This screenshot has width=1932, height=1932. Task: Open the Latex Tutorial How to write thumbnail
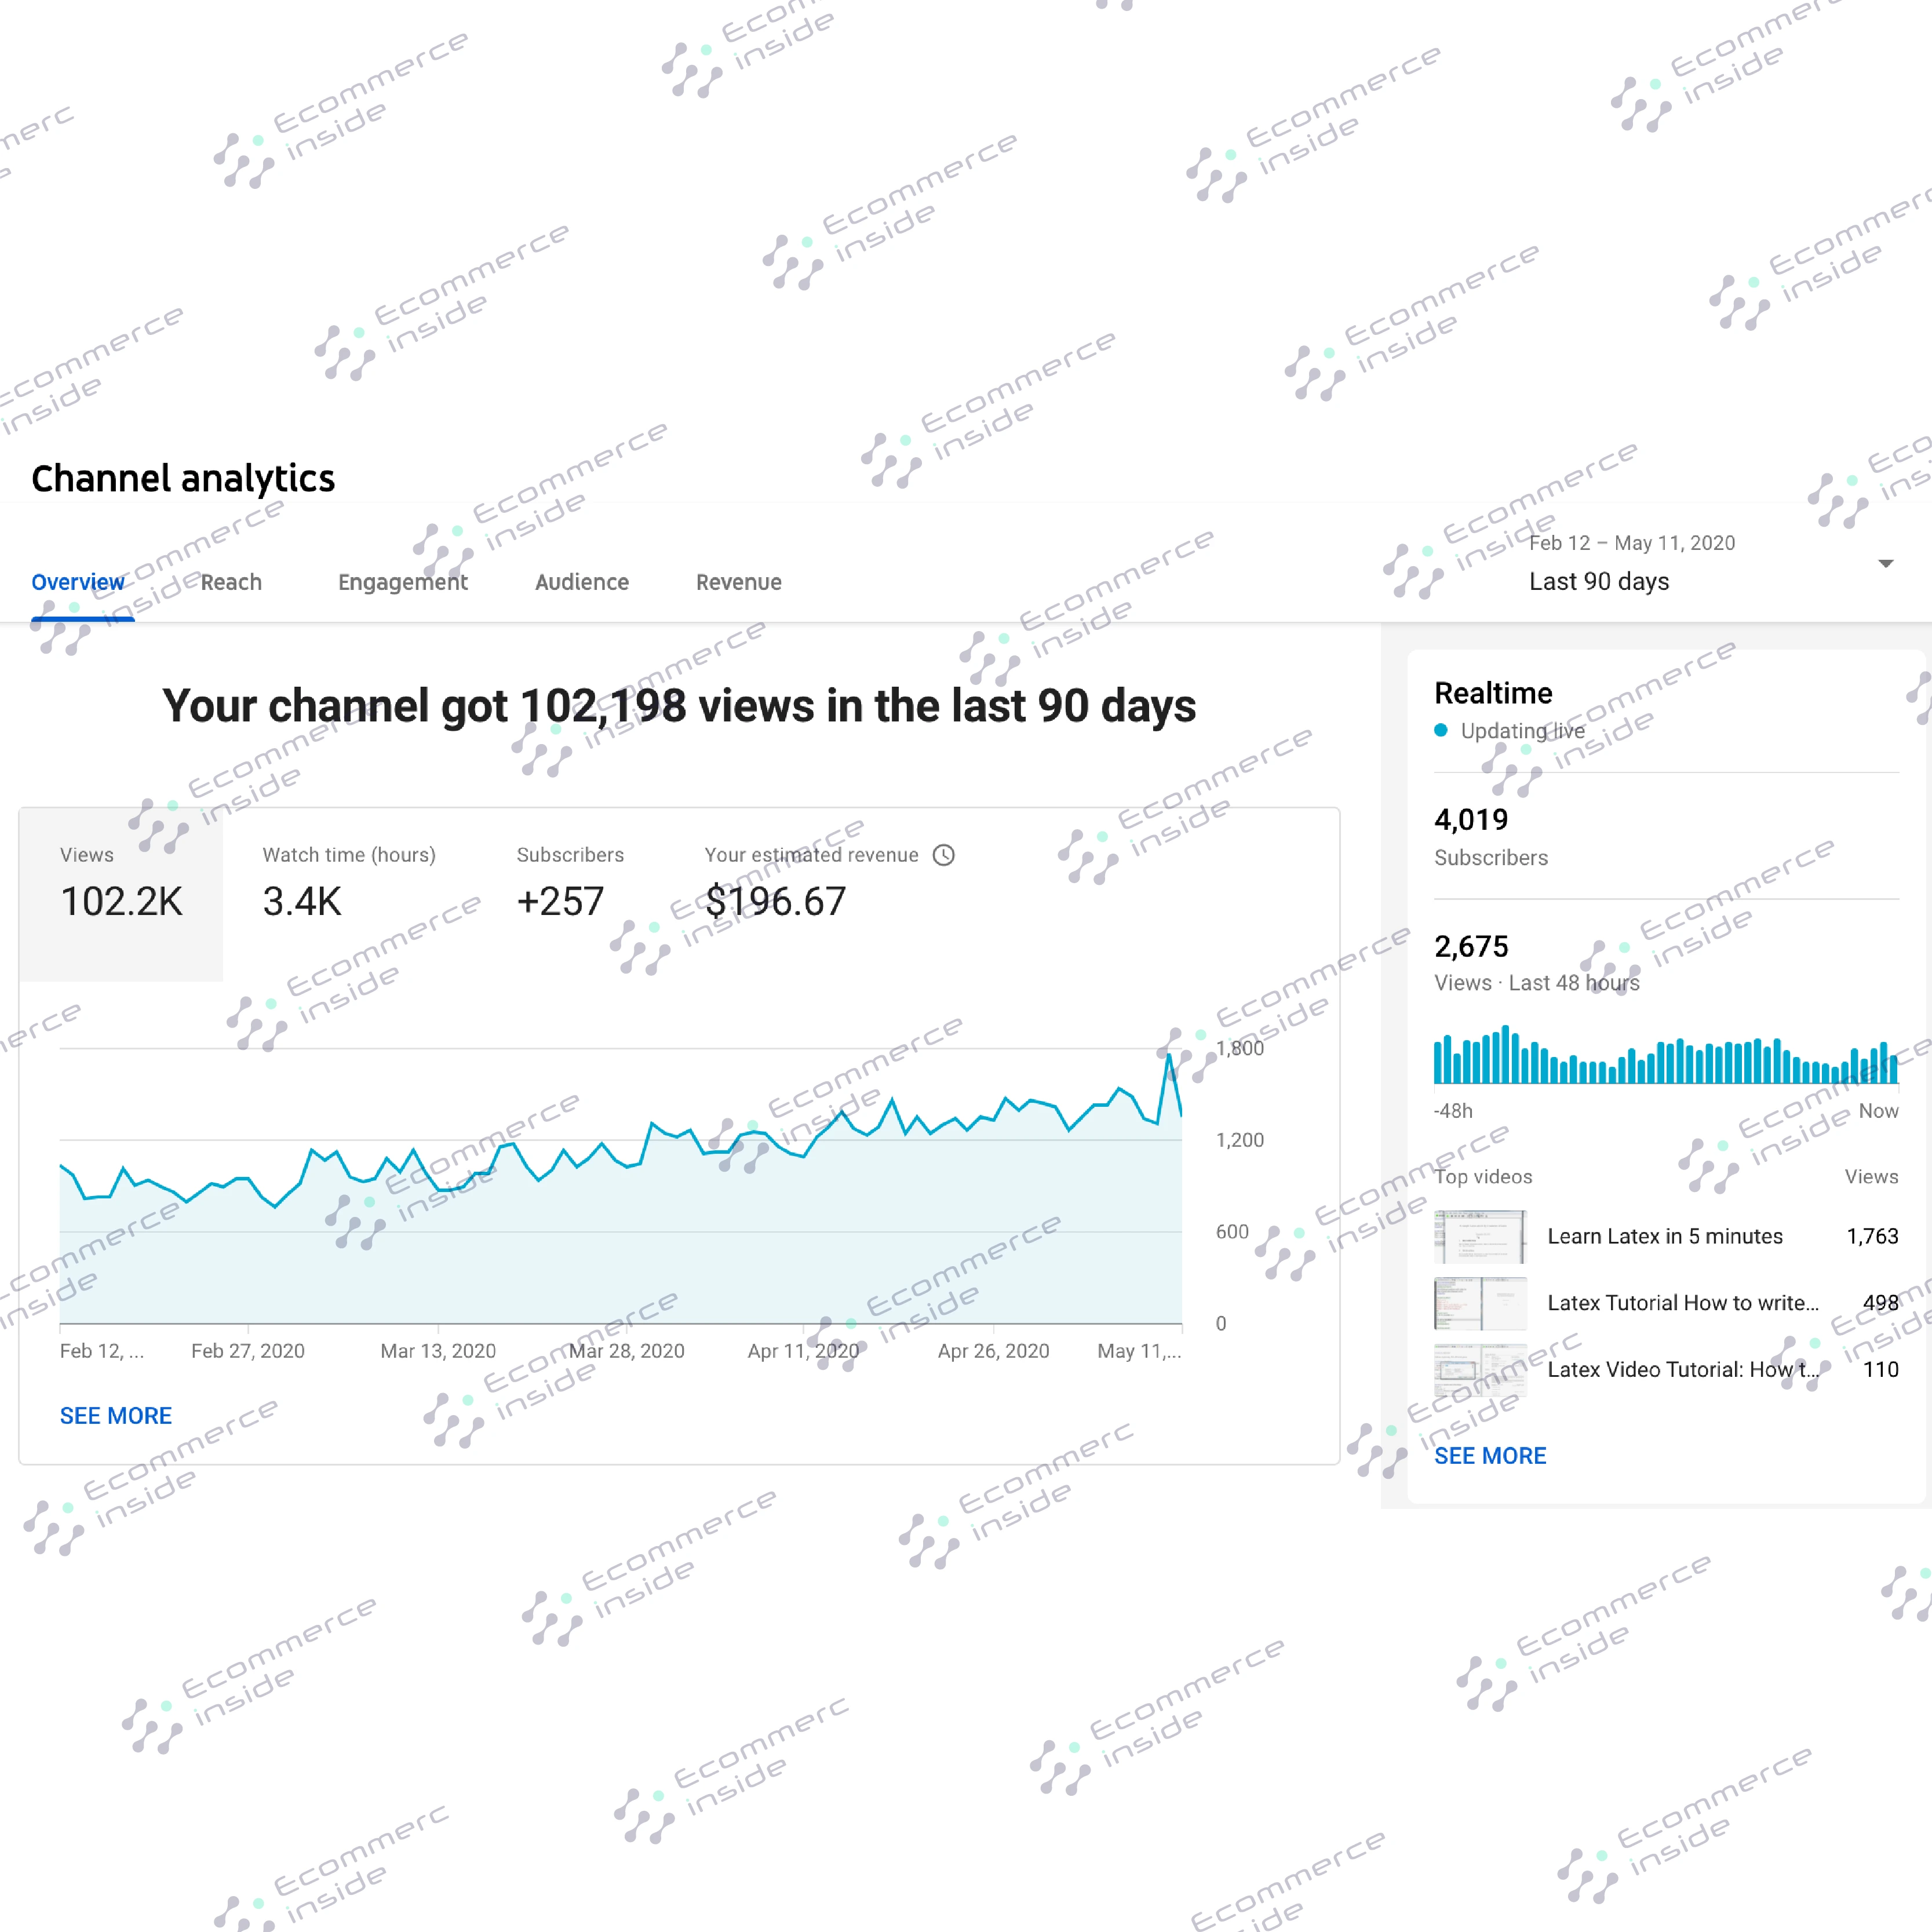pyautogui.click(x=1480, y=1303)
